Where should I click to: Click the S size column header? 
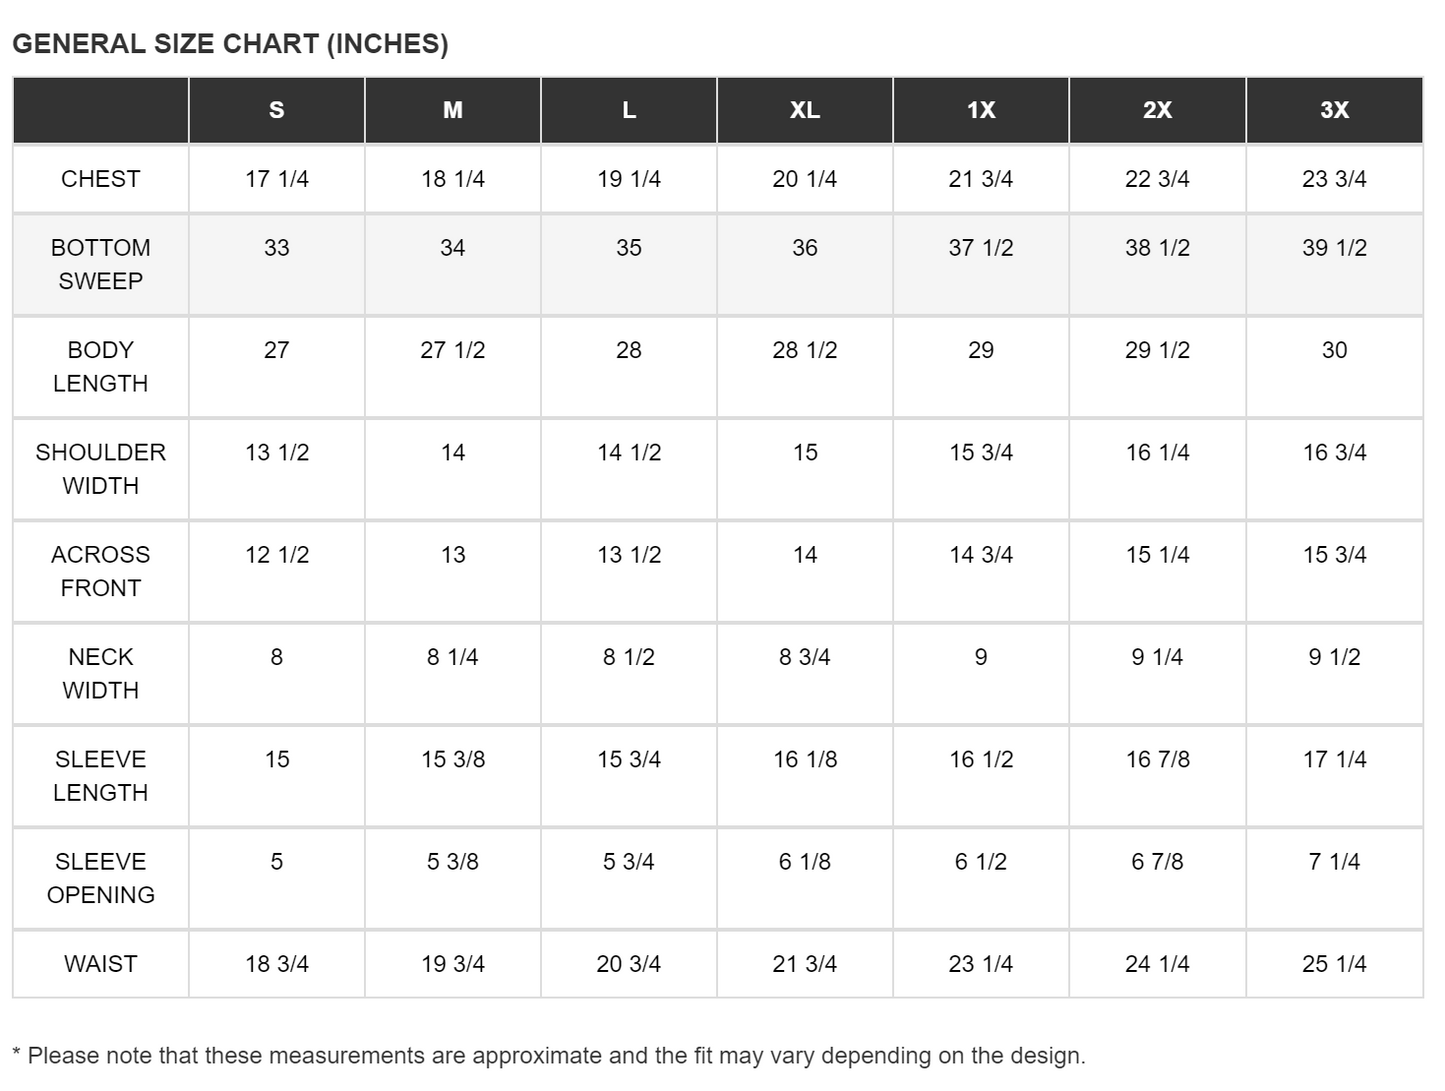tap(277, 110)
